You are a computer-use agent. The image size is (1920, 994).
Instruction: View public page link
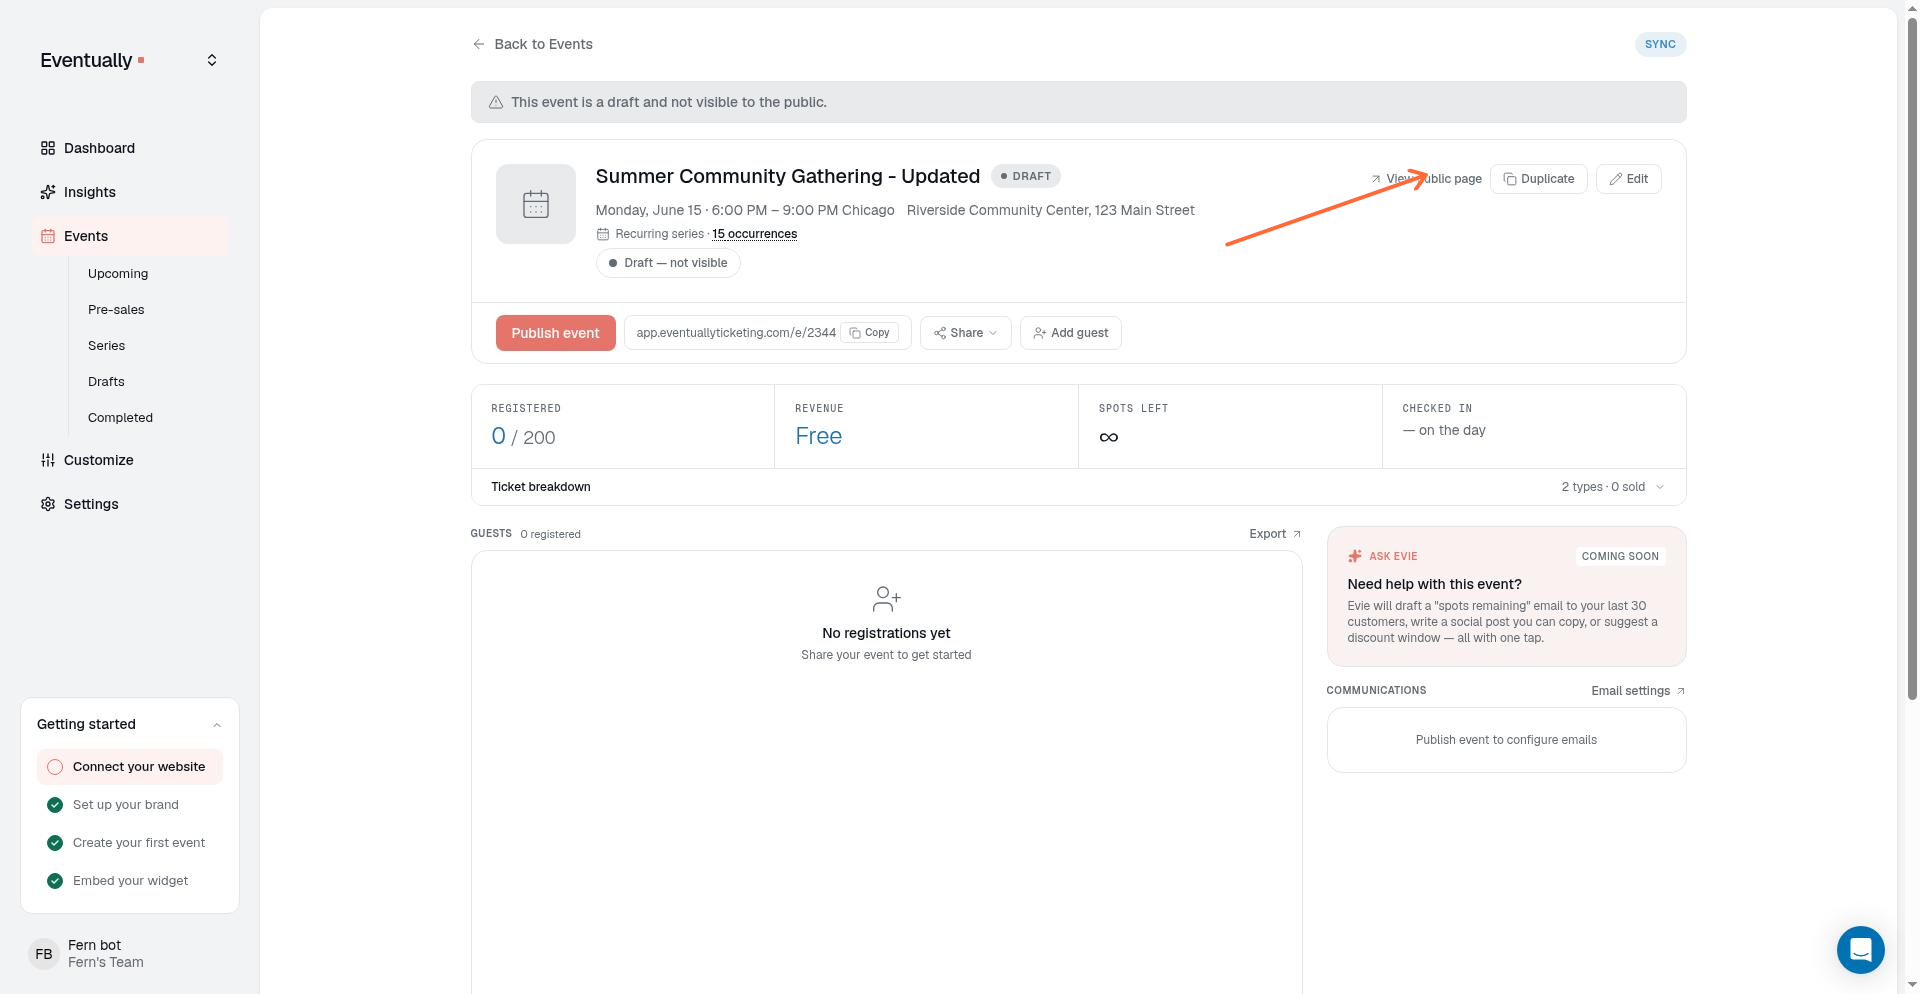pos(1426,179)
